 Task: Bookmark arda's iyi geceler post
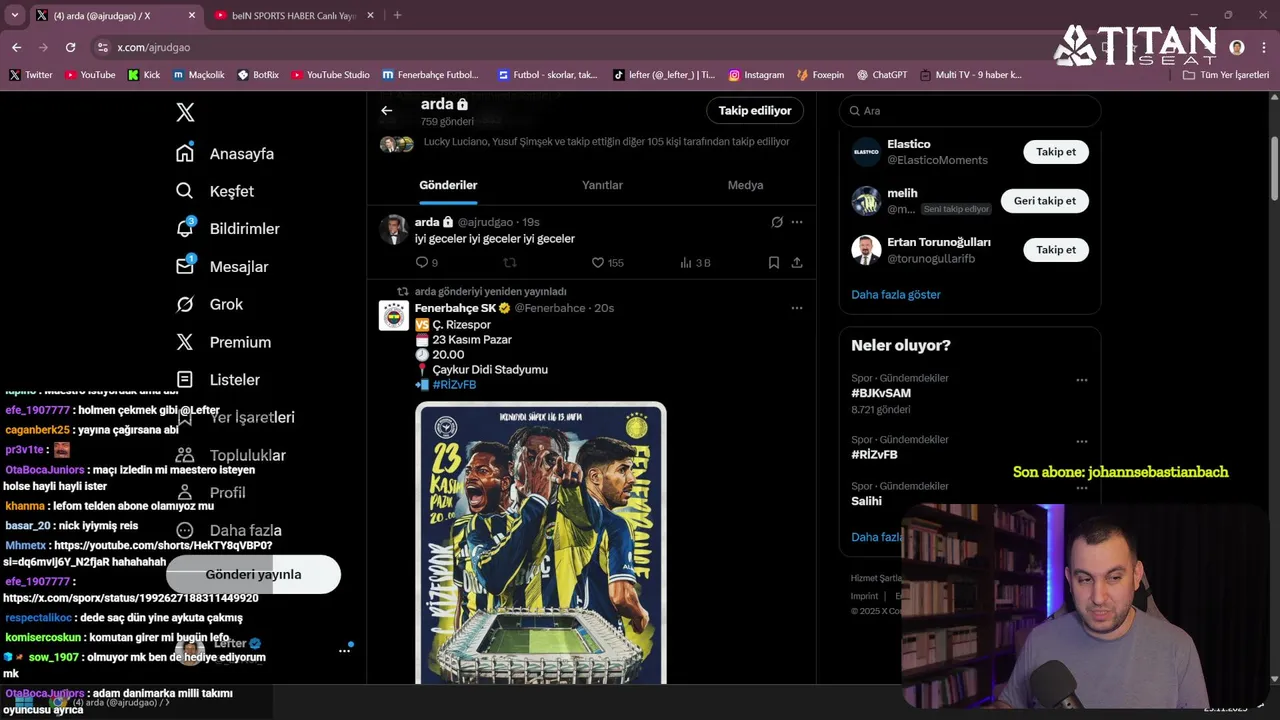(x=774, y=262)
